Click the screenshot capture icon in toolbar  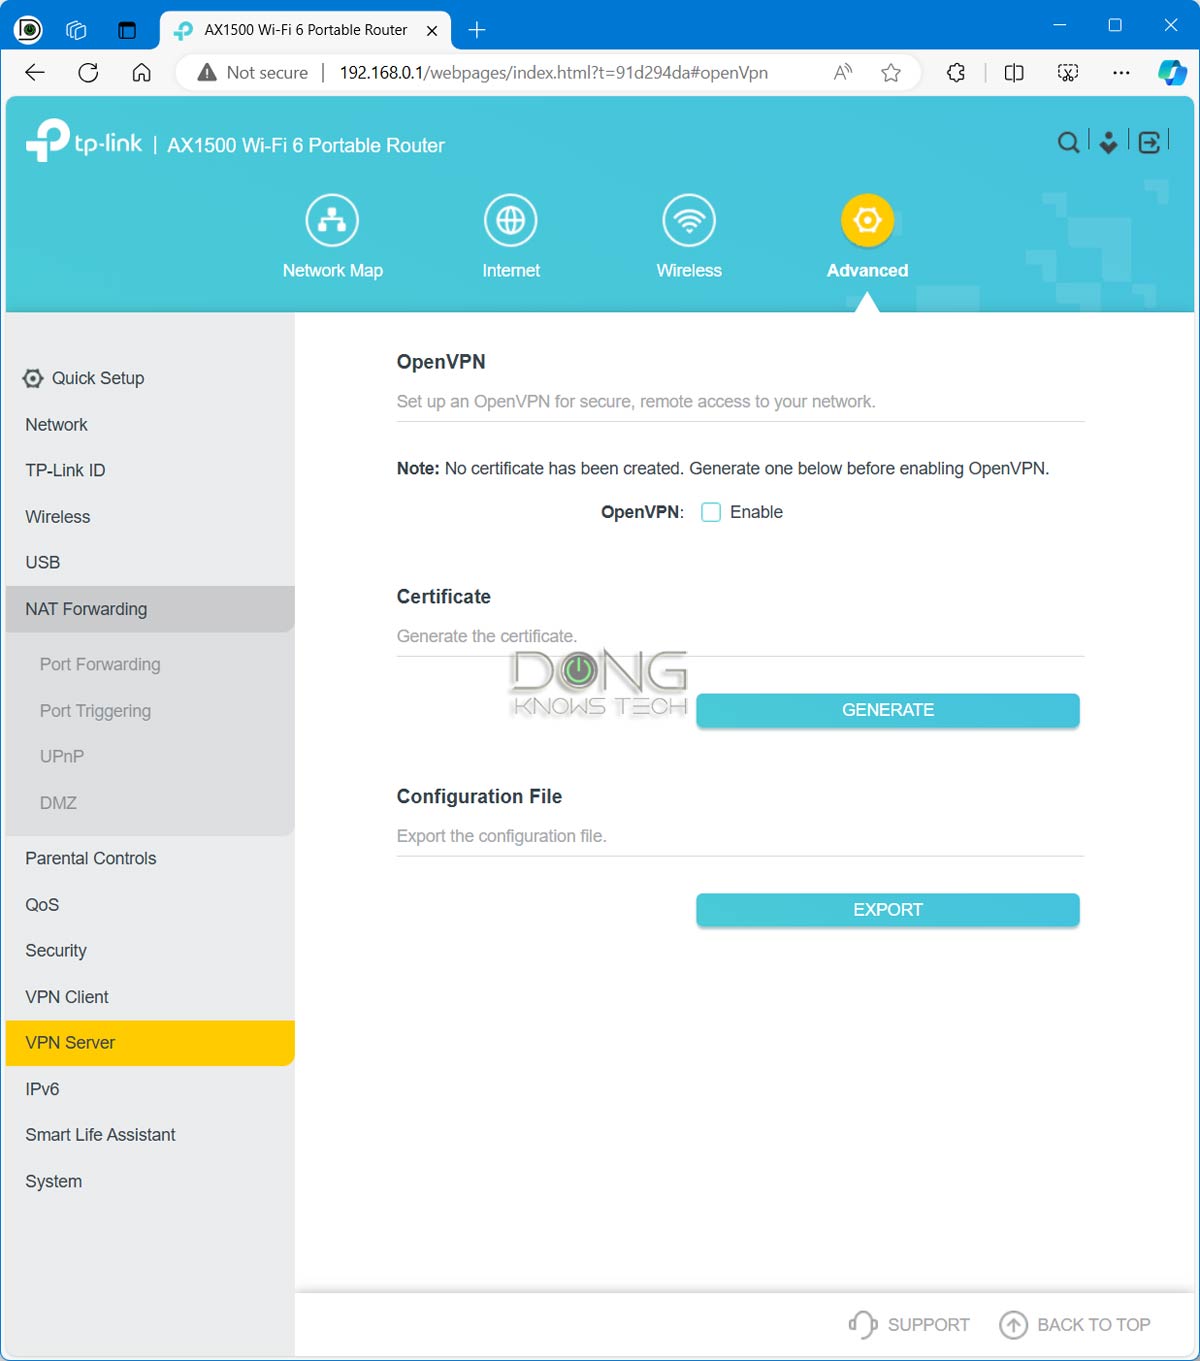pos(1068,72)
